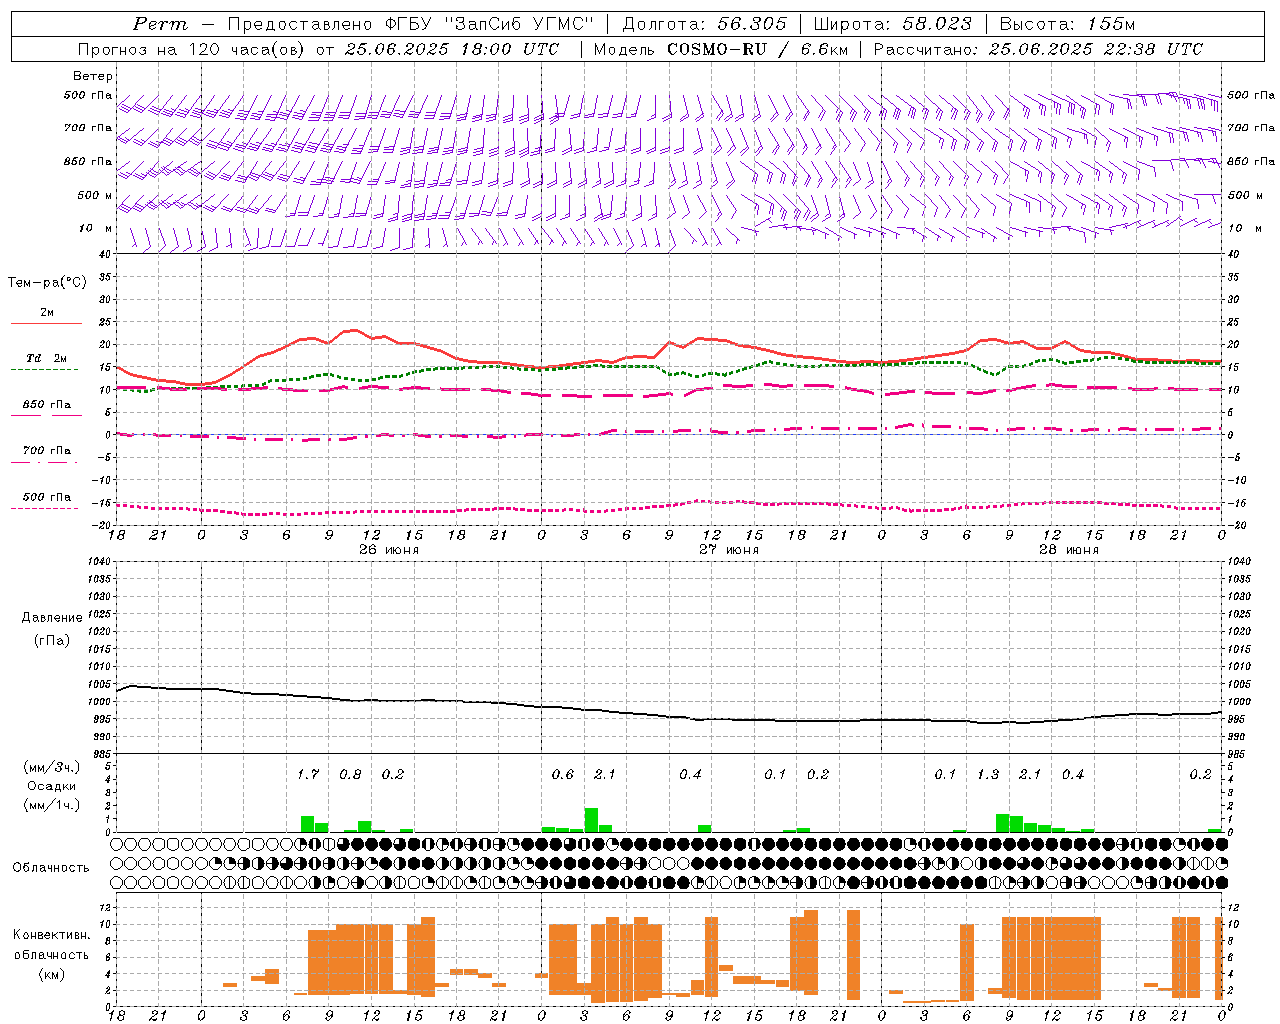Click the 1.7 precipitation total

pos(308,774)
